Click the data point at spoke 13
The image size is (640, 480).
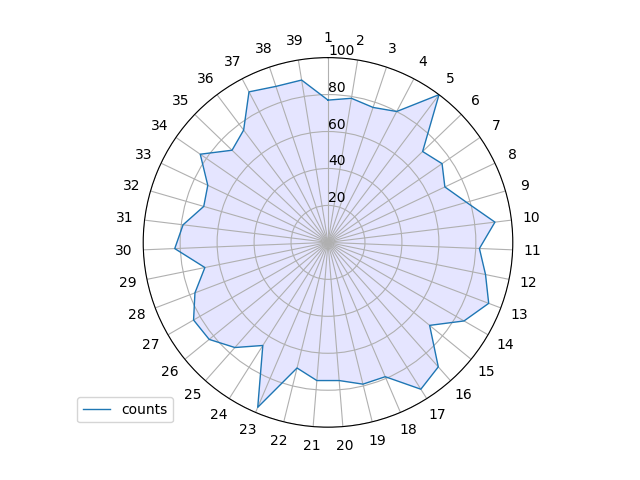tap(489, 304)
